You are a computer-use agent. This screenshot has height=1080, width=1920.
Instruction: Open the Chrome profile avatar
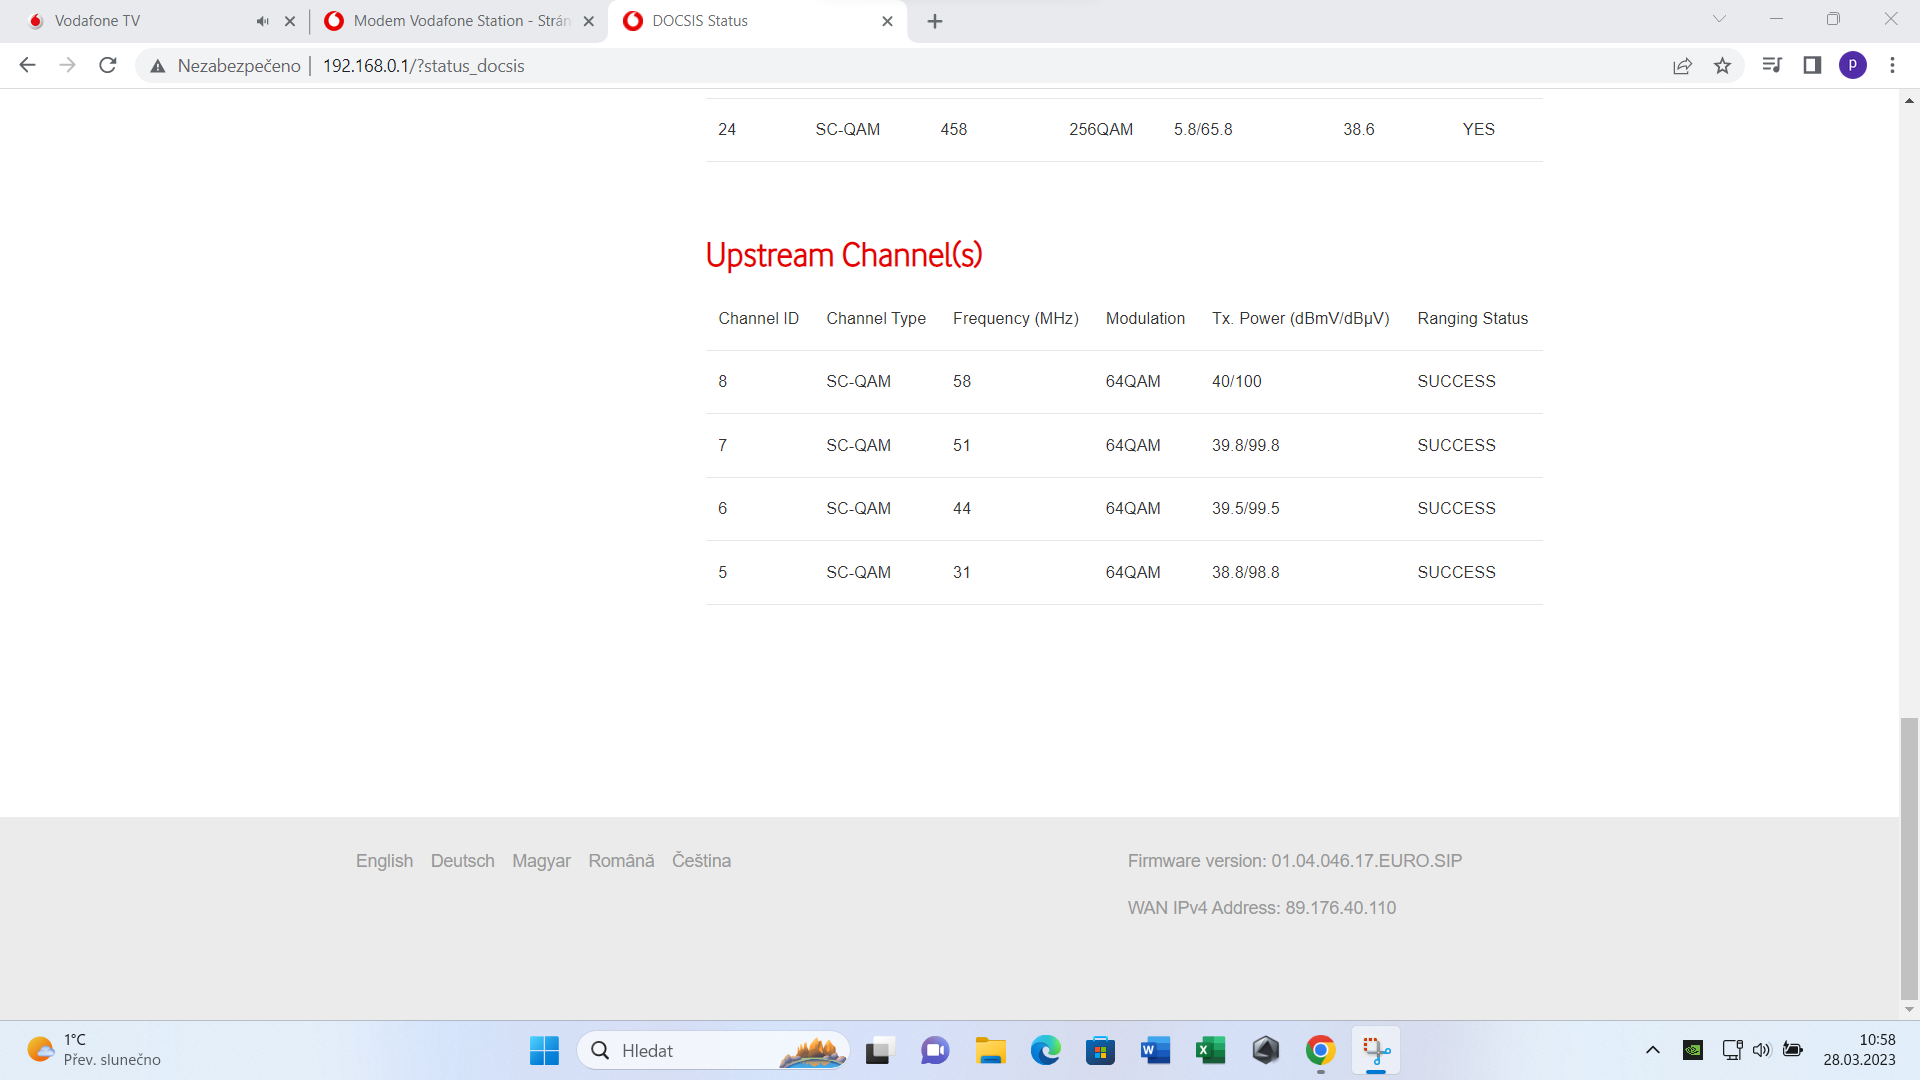tap(1852, 65)
